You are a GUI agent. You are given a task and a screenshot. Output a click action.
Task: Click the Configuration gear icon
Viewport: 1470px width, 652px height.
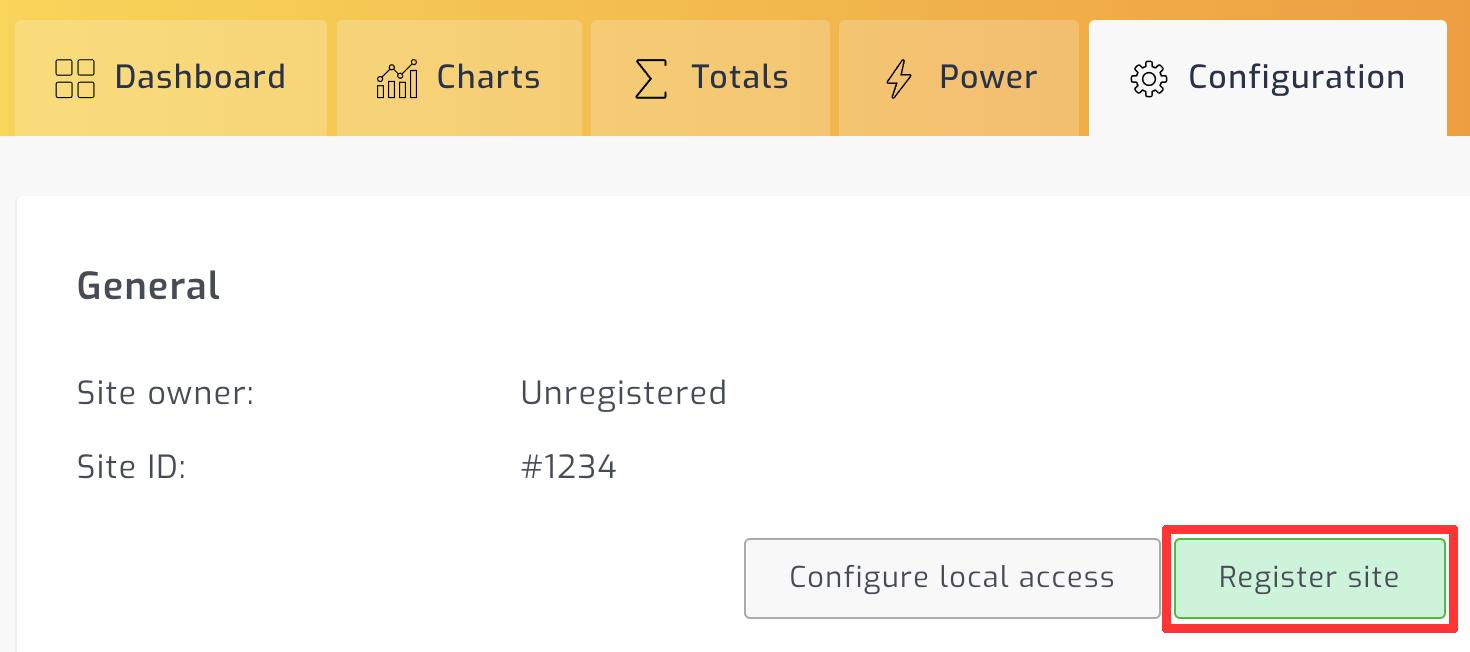1149,78
